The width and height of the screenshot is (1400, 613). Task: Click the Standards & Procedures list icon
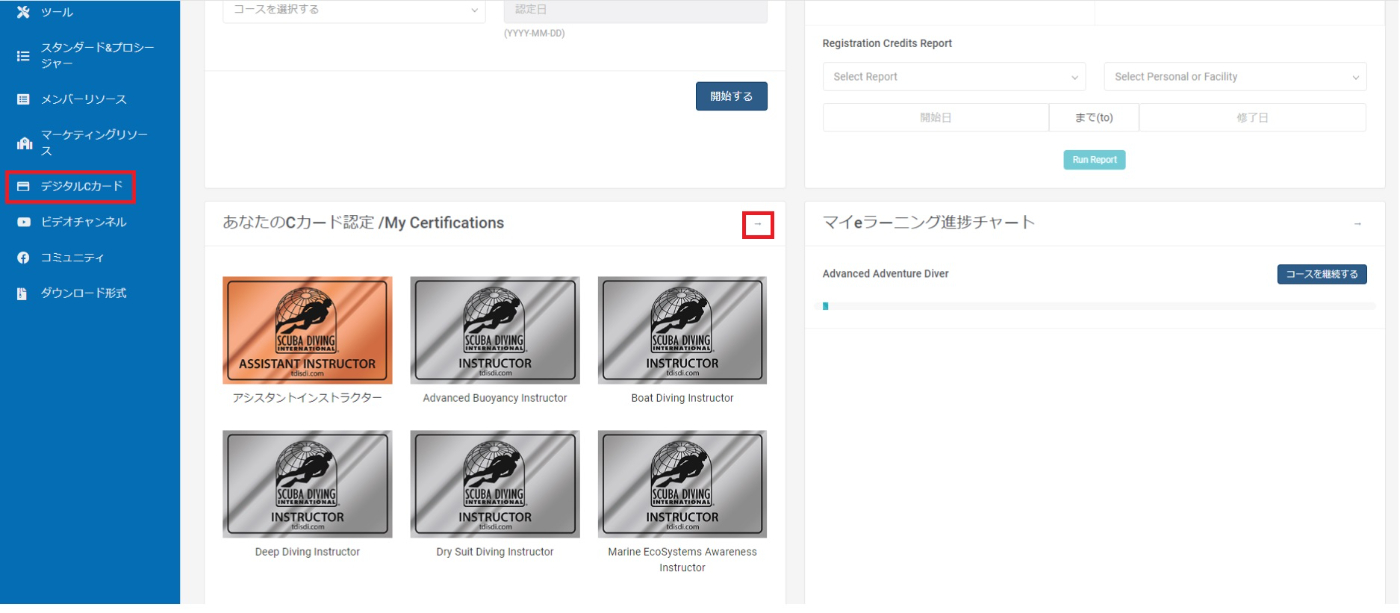click(x=24, y=56)
